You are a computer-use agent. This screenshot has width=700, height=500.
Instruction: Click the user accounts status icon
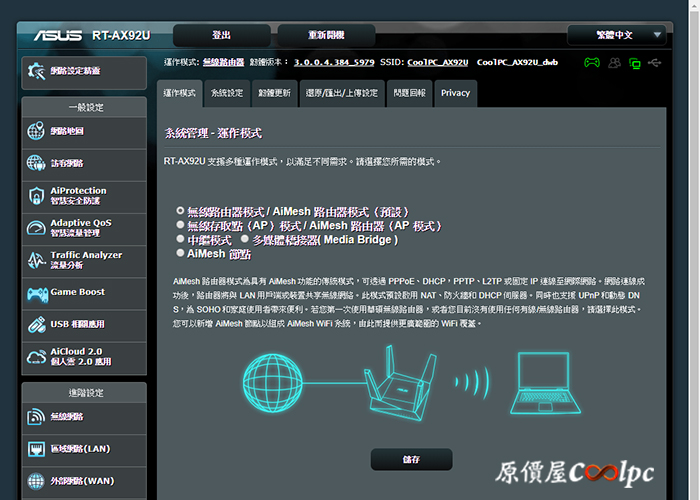[615, 63]
